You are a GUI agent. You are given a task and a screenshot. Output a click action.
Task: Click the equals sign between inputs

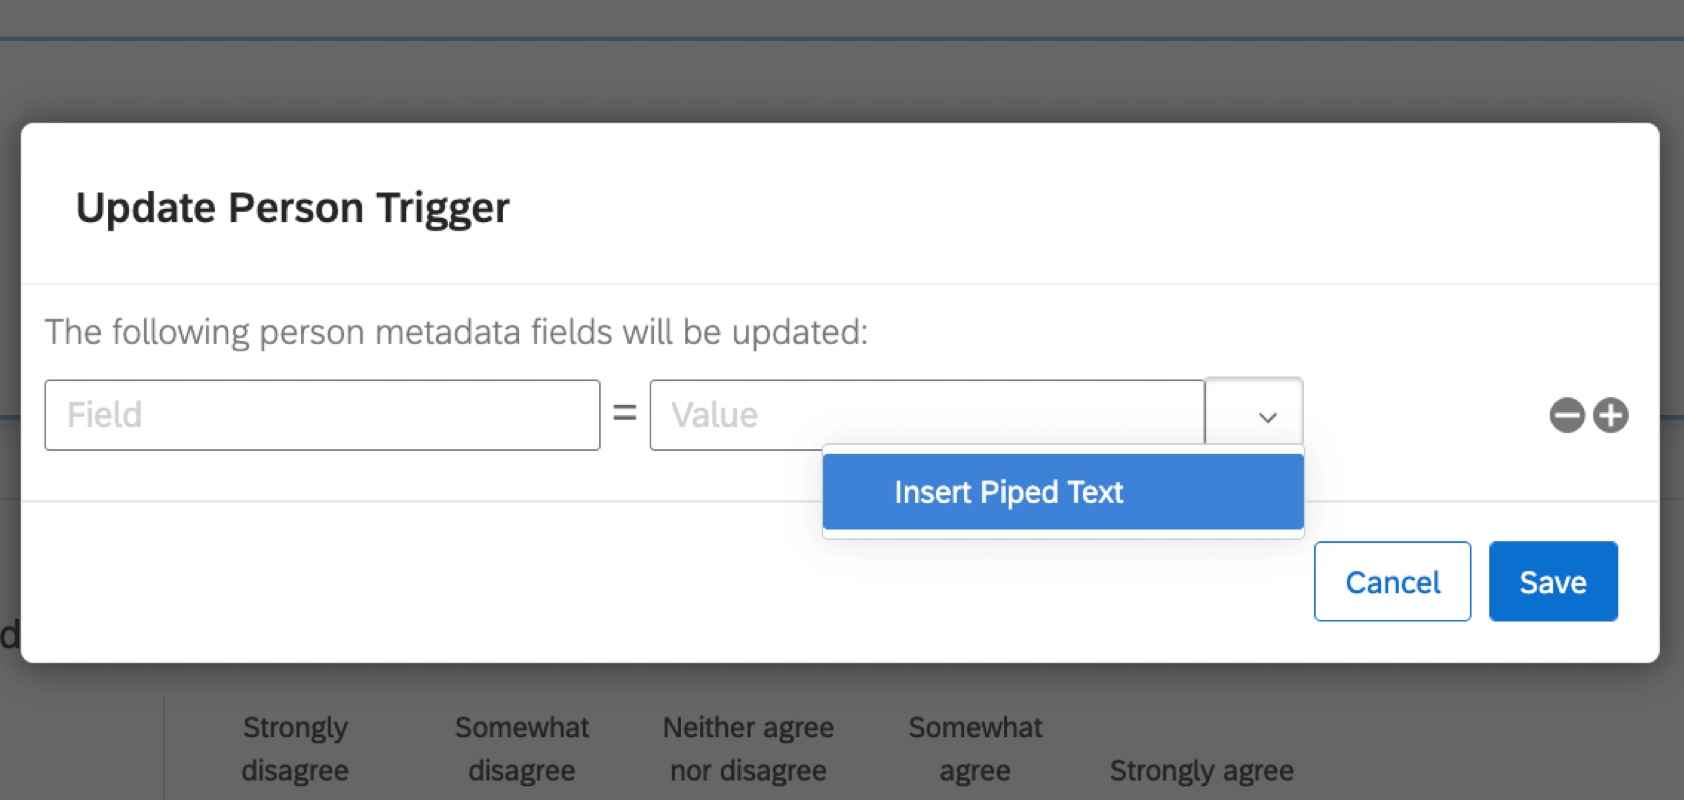point(625,413)
